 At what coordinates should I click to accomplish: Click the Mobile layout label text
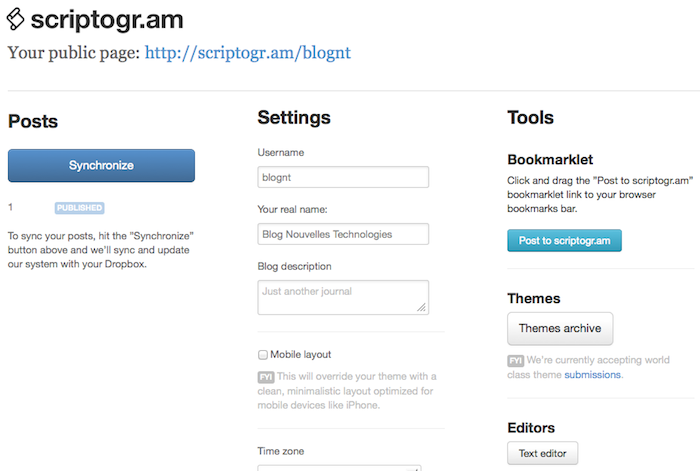[x=300, y=355]
